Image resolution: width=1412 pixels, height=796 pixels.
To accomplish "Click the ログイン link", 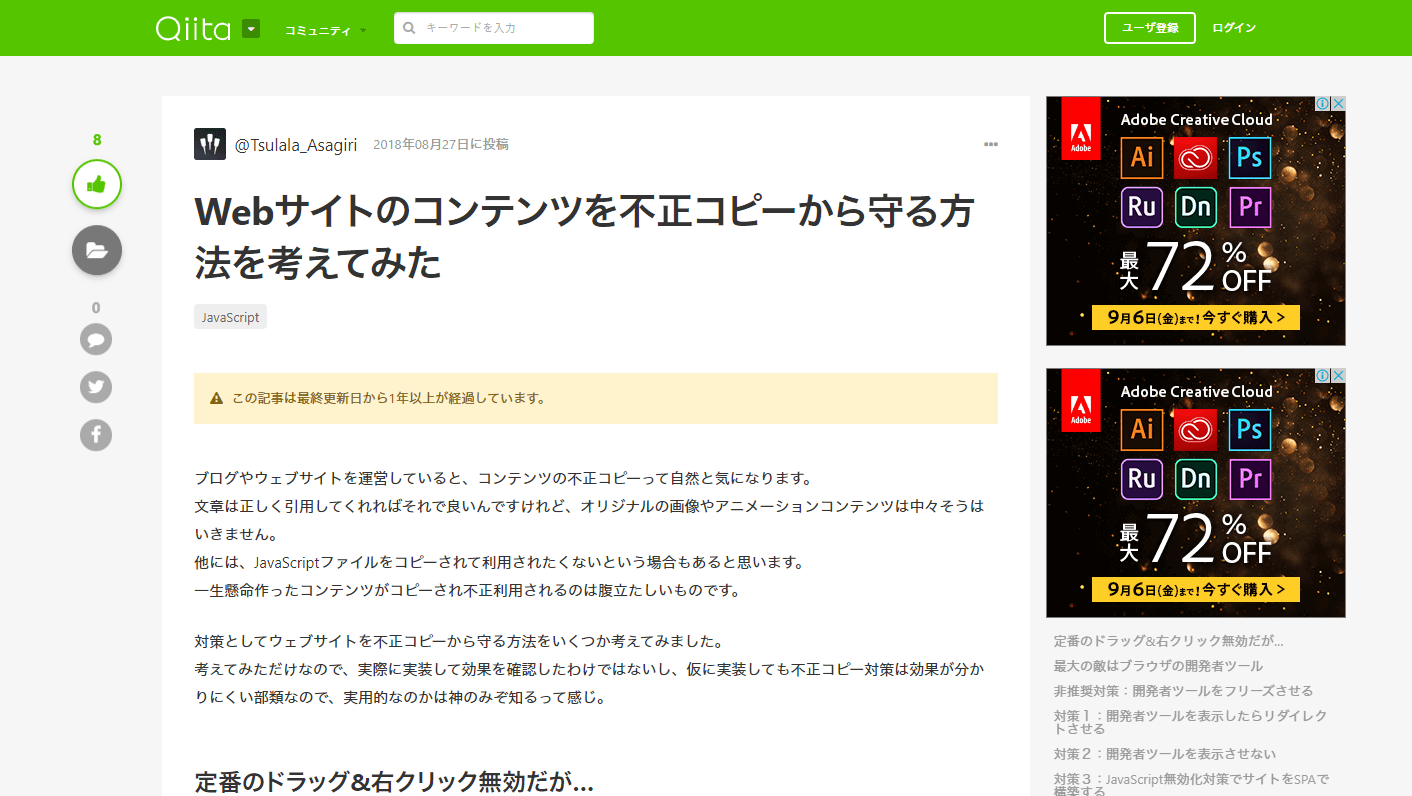I will [1234, 28].
